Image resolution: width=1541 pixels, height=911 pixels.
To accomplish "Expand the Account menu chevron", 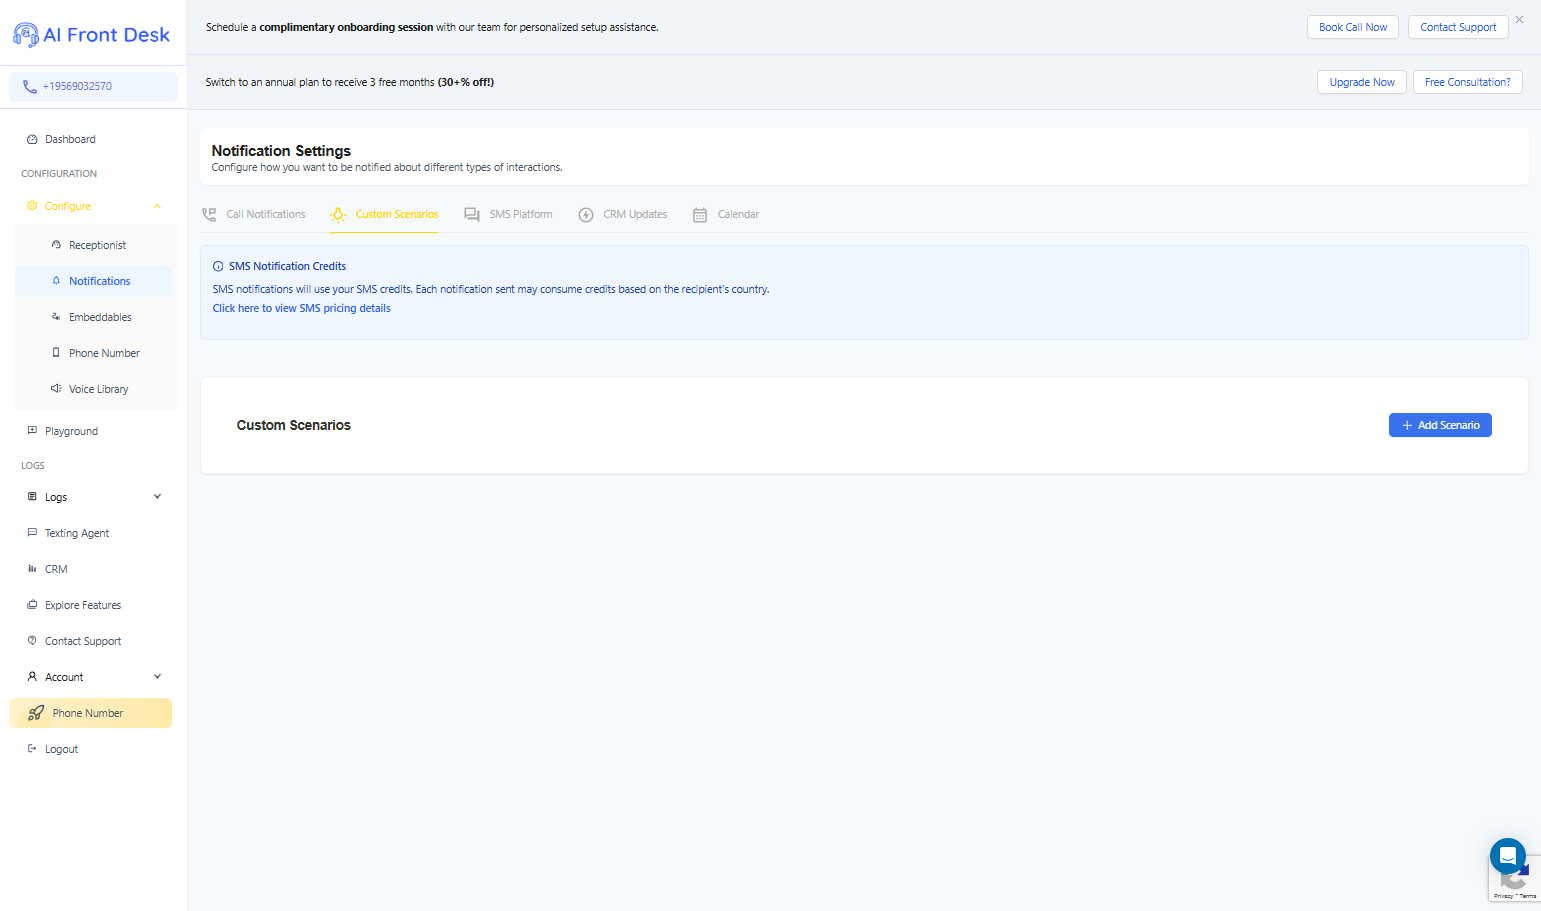I will coord(157,677).
